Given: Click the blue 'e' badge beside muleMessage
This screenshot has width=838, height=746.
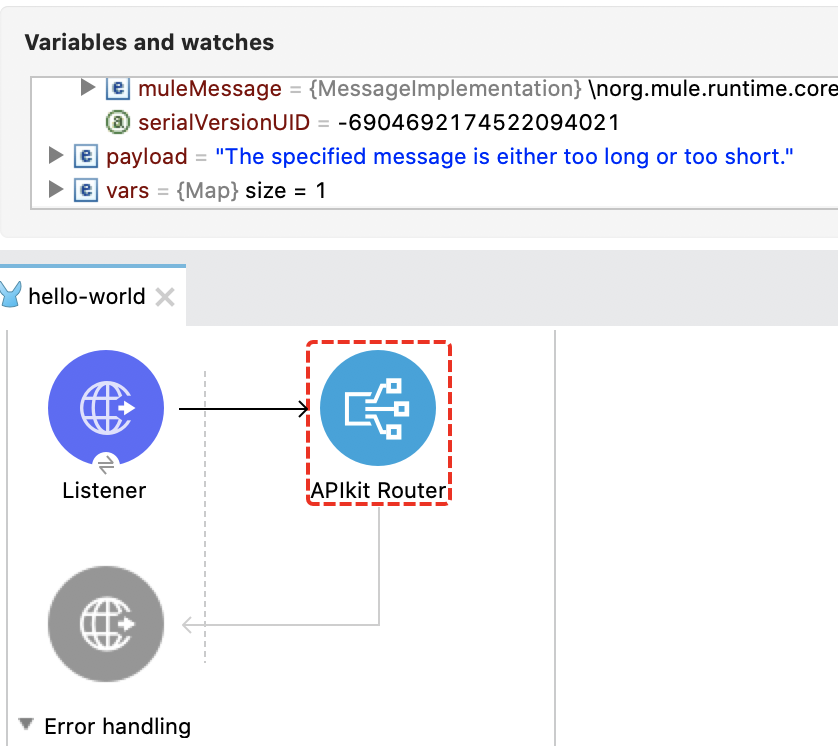Looking at the screenshot, I should tap(118, 88).
